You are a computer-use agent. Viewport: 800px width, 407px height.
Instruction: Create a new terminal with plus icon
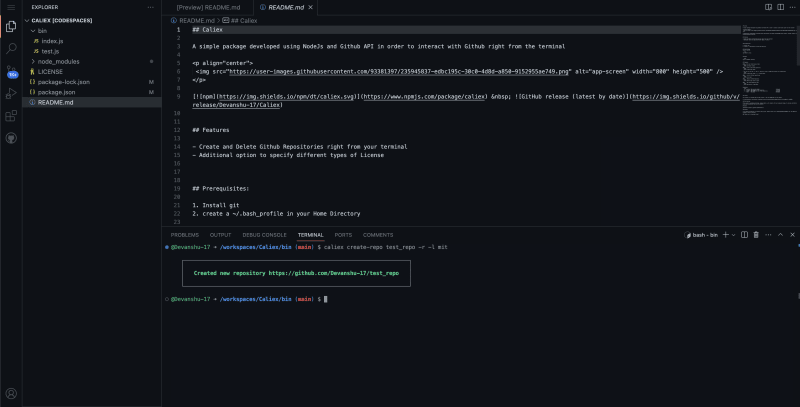click(726, 235)
